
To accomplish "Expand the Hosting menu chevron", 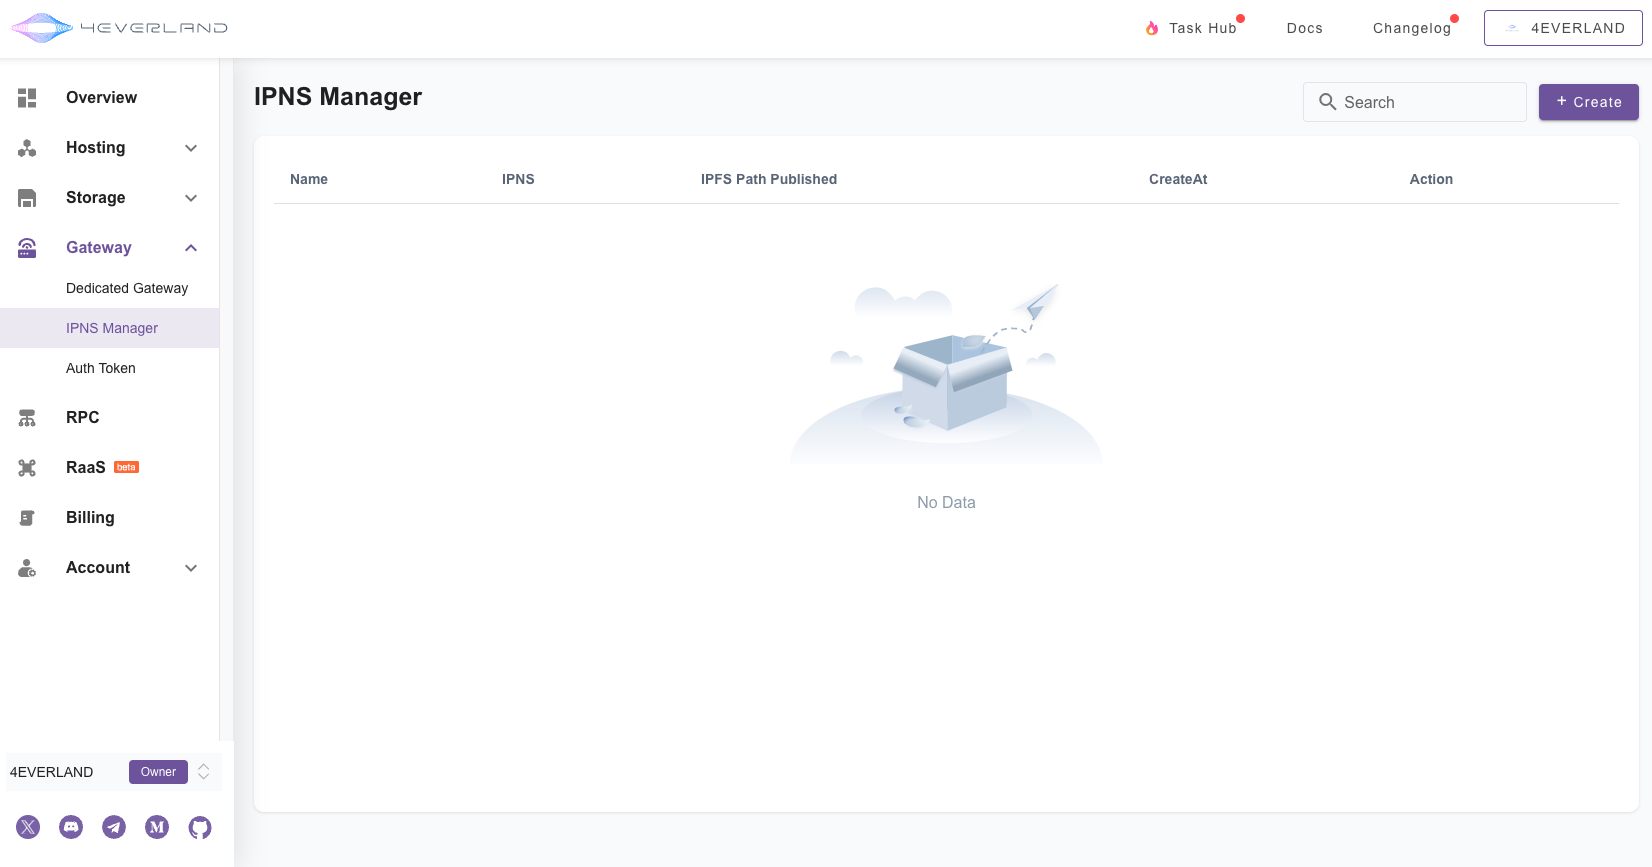I will [191, 148].
